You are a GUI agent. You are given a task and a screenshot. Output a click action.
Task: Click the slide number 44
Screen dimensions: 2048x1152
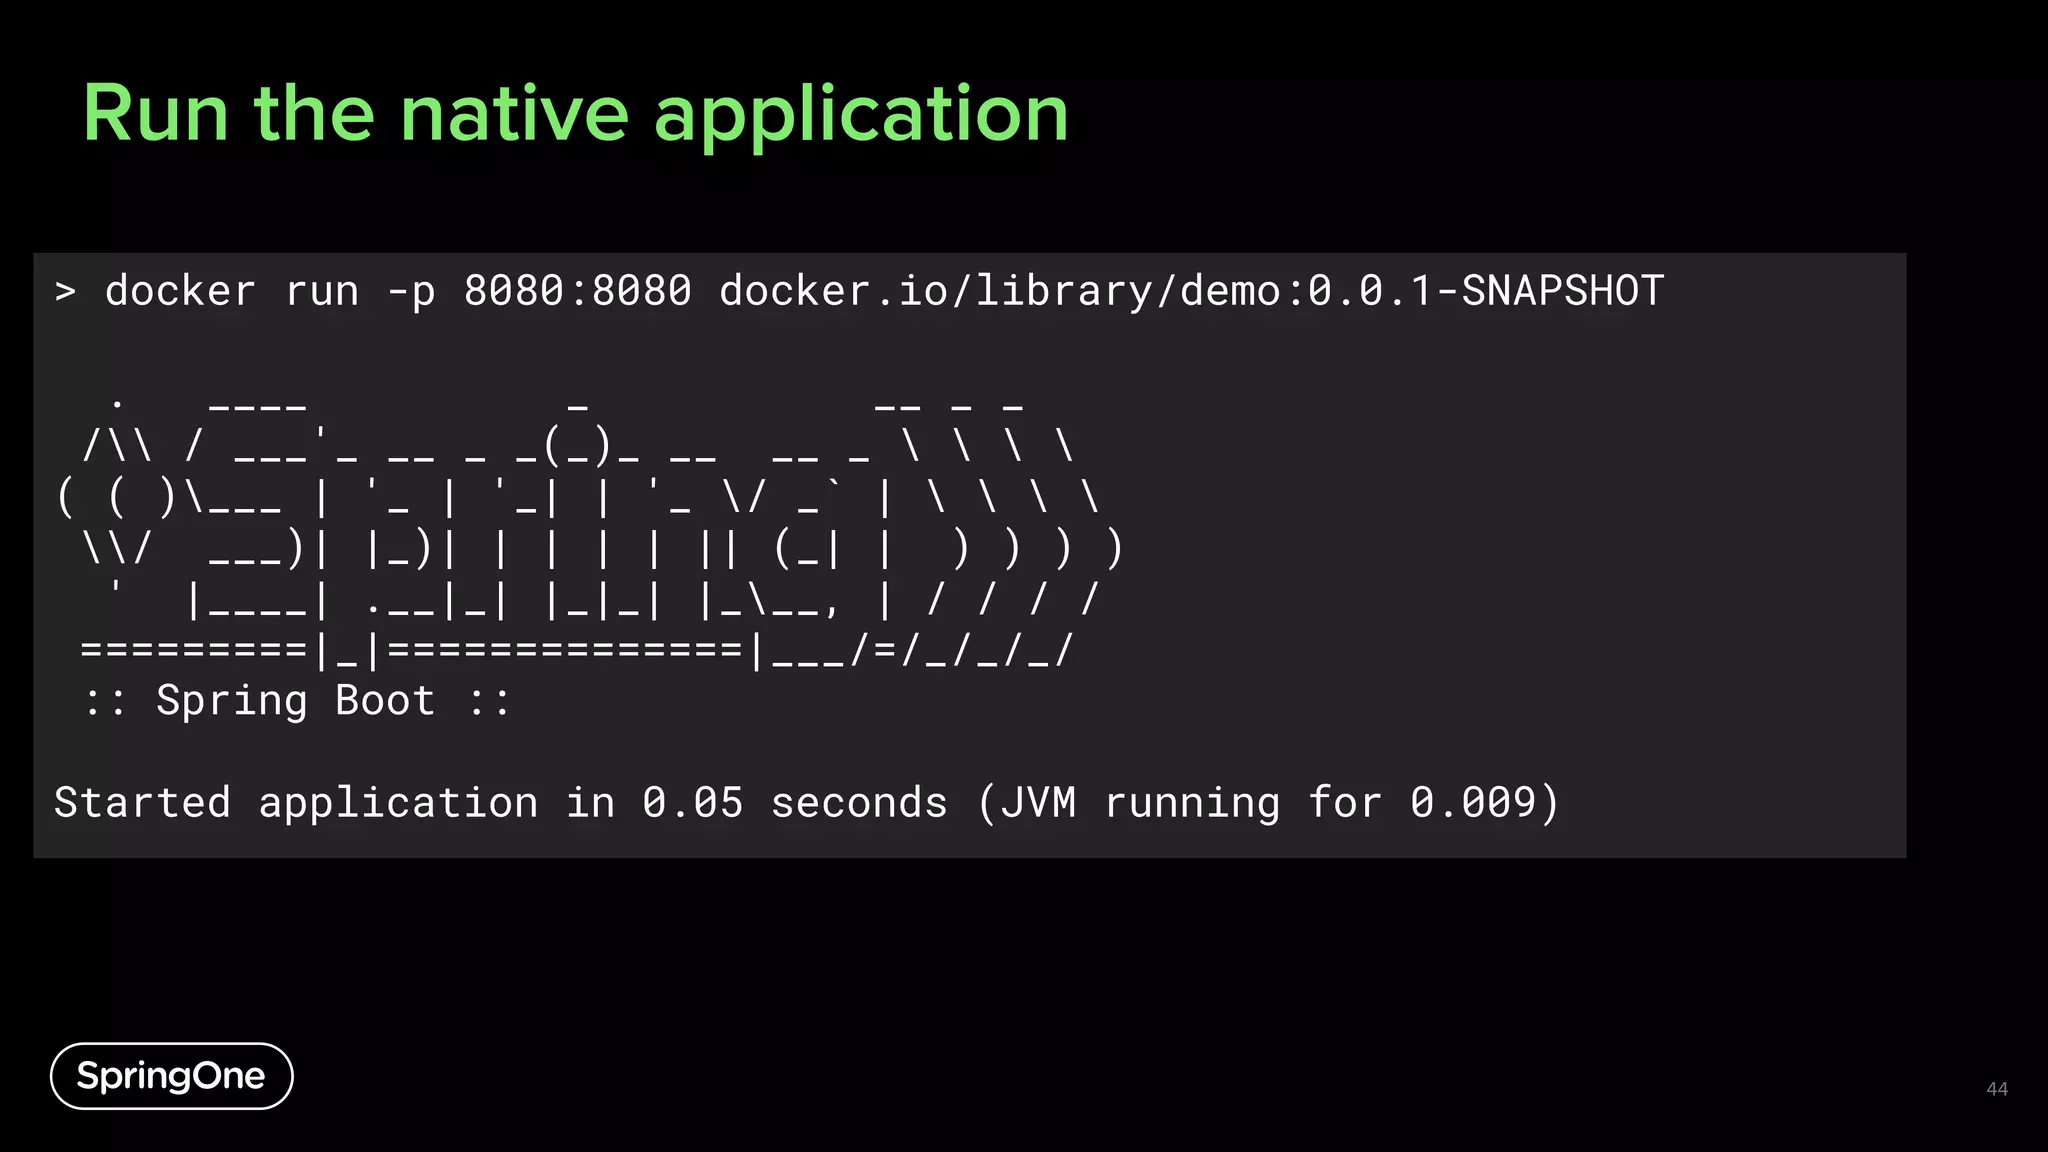pyautogui.click(x=1997, y=1089)
